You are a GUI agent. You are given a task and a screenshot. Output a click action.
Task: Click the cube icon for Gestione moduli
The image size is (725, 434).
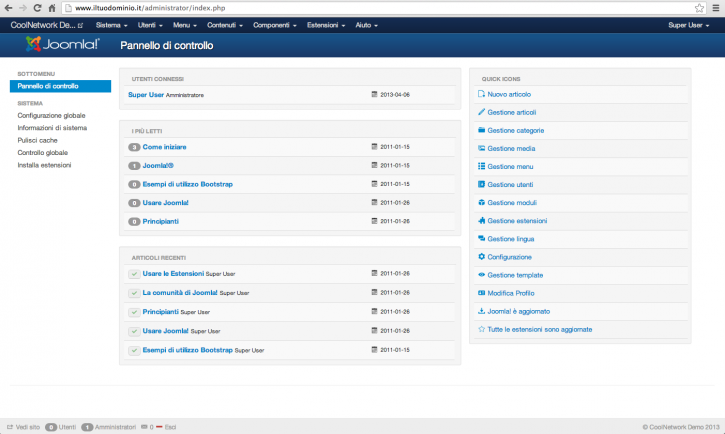pyautogui.click(x=481, y=202)
